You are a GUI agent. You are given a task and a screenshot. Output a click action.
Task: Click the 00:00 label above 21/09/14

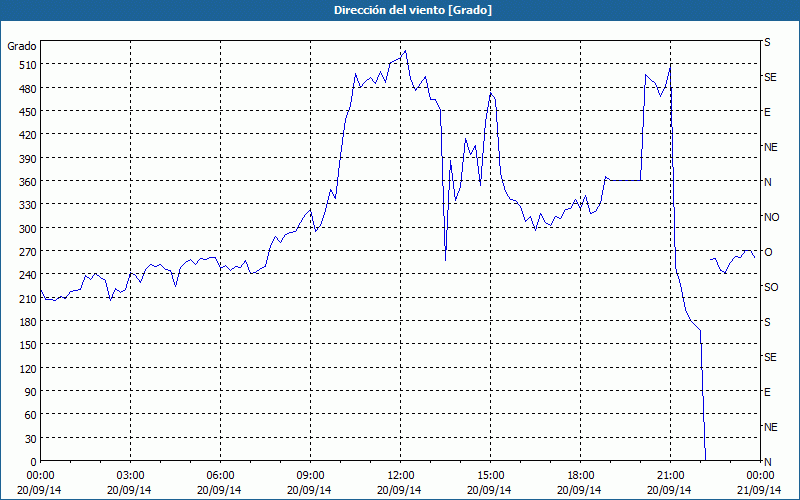pyautogui.click(x=760, y=476)
